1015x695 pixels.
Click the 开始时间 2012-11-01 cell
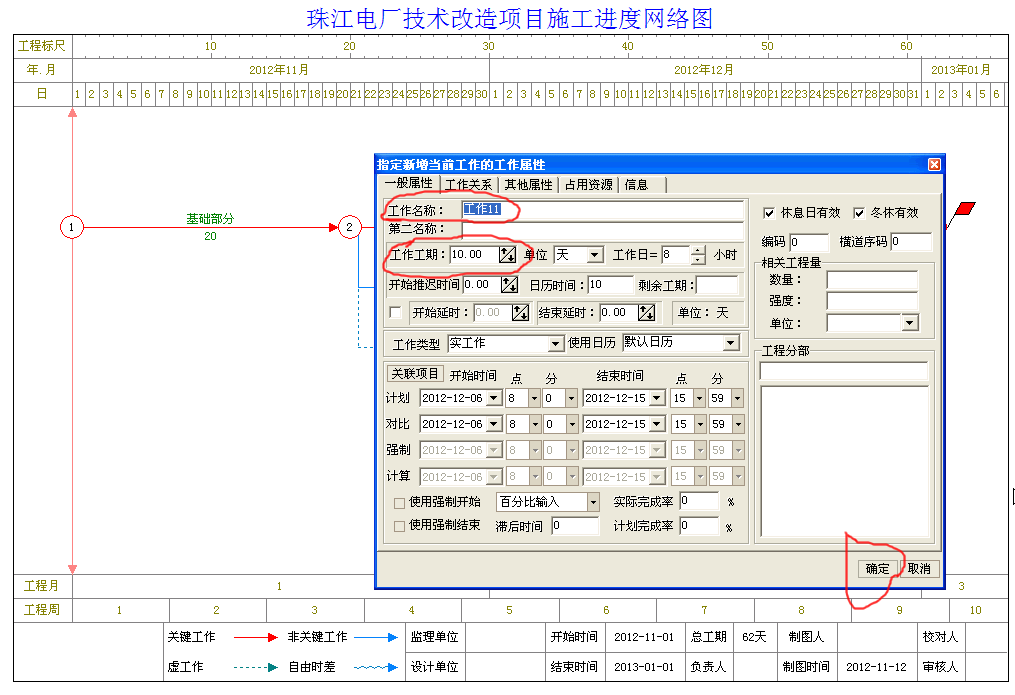point(644,637)
